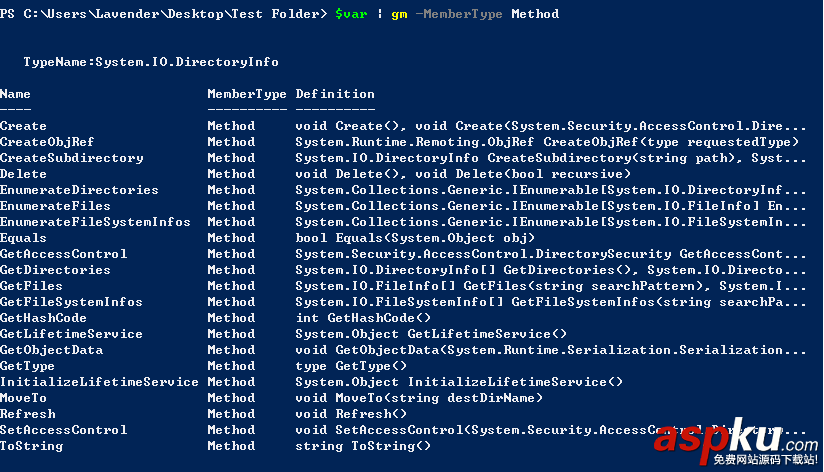Screen dimensions: 824x472
Task: Select the InitializeLifetimeService method name
Action: (99, 382)
